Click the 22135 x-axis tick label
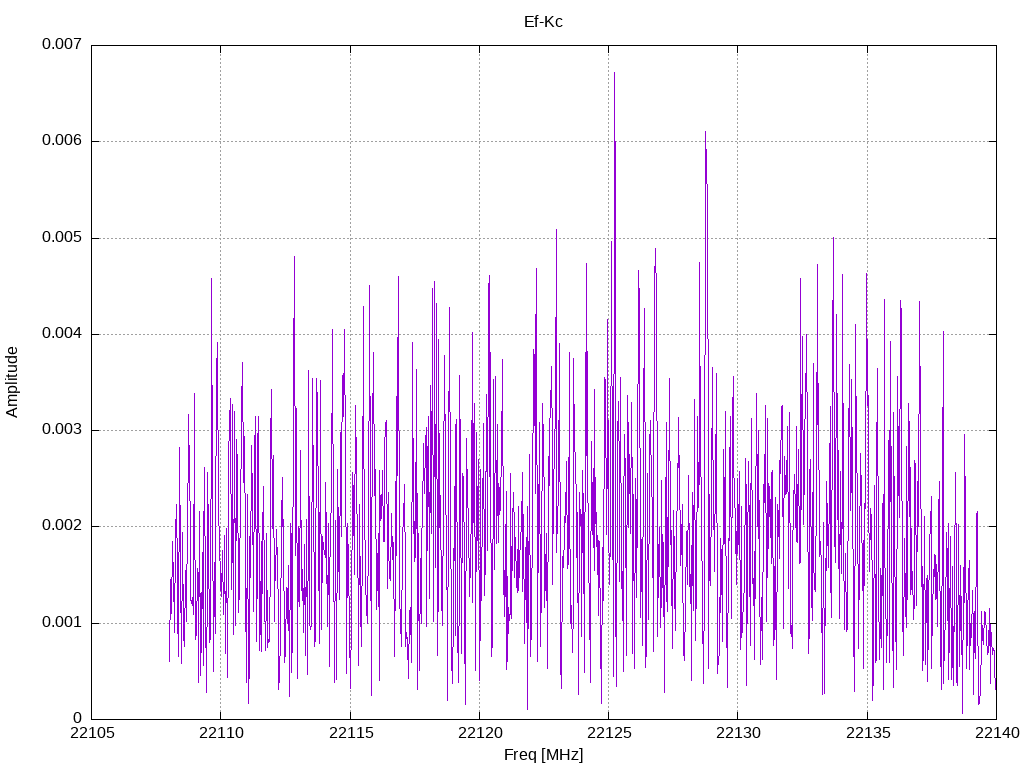The image size is (1024, 768). (x=868, y=733)
